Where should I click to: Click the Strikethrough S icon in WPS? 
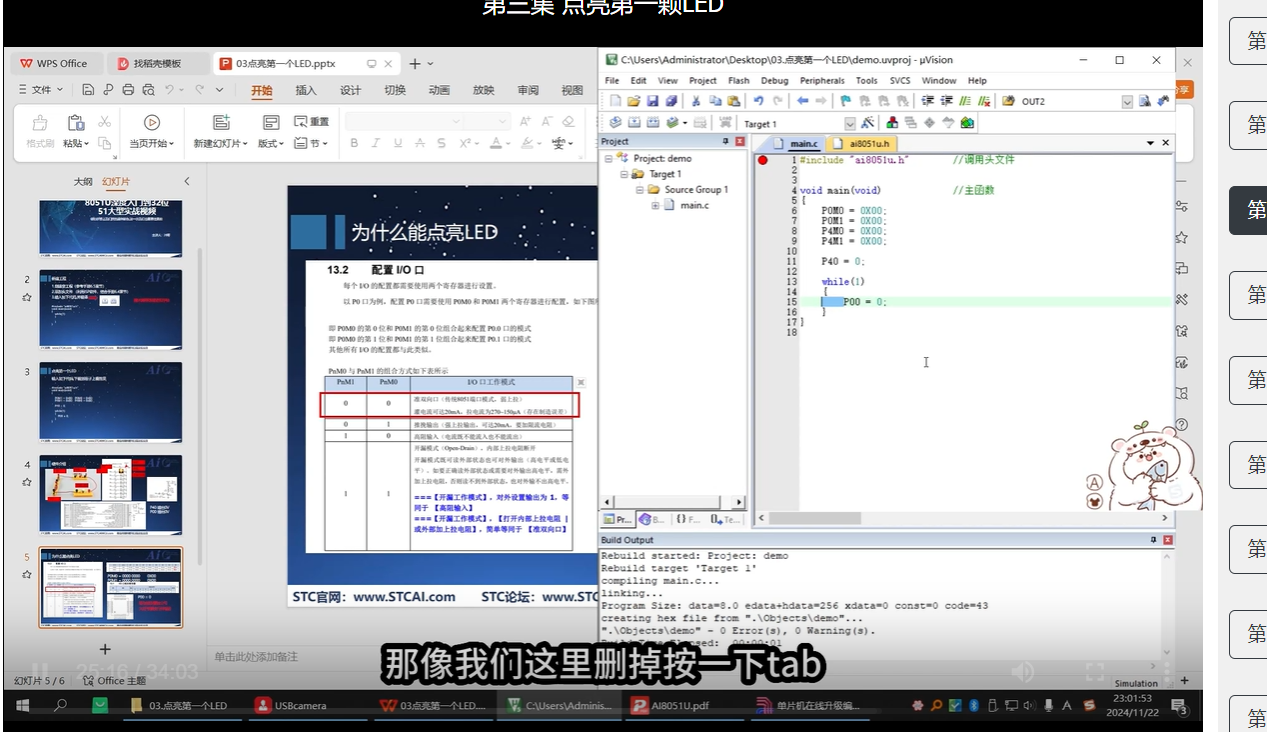(x=442, y=144)
